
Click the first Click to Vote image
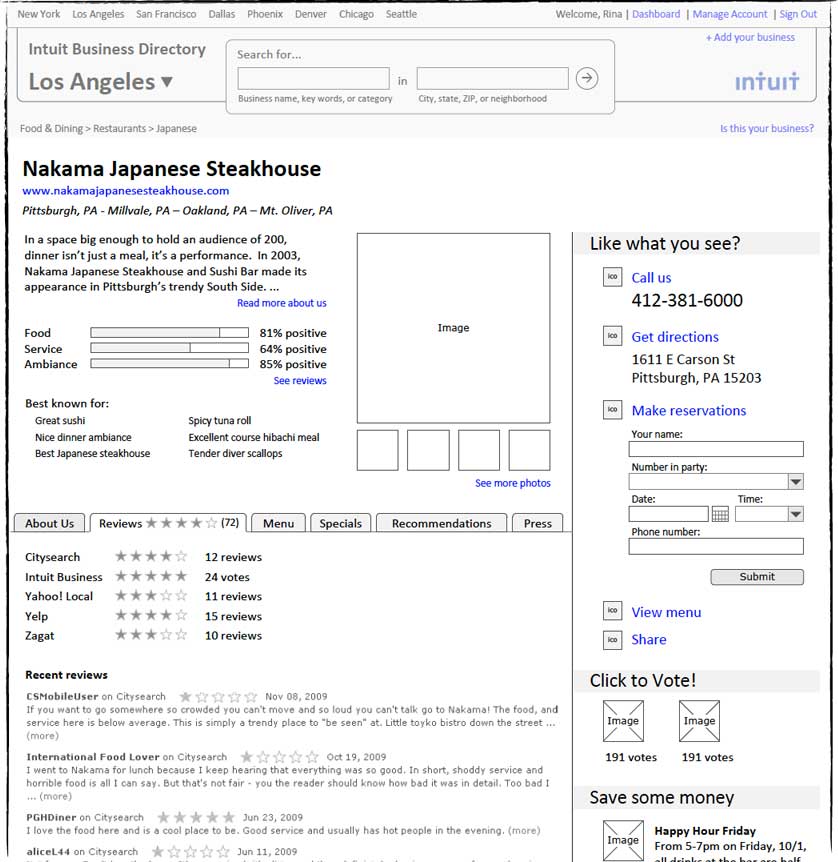[623, 721]
